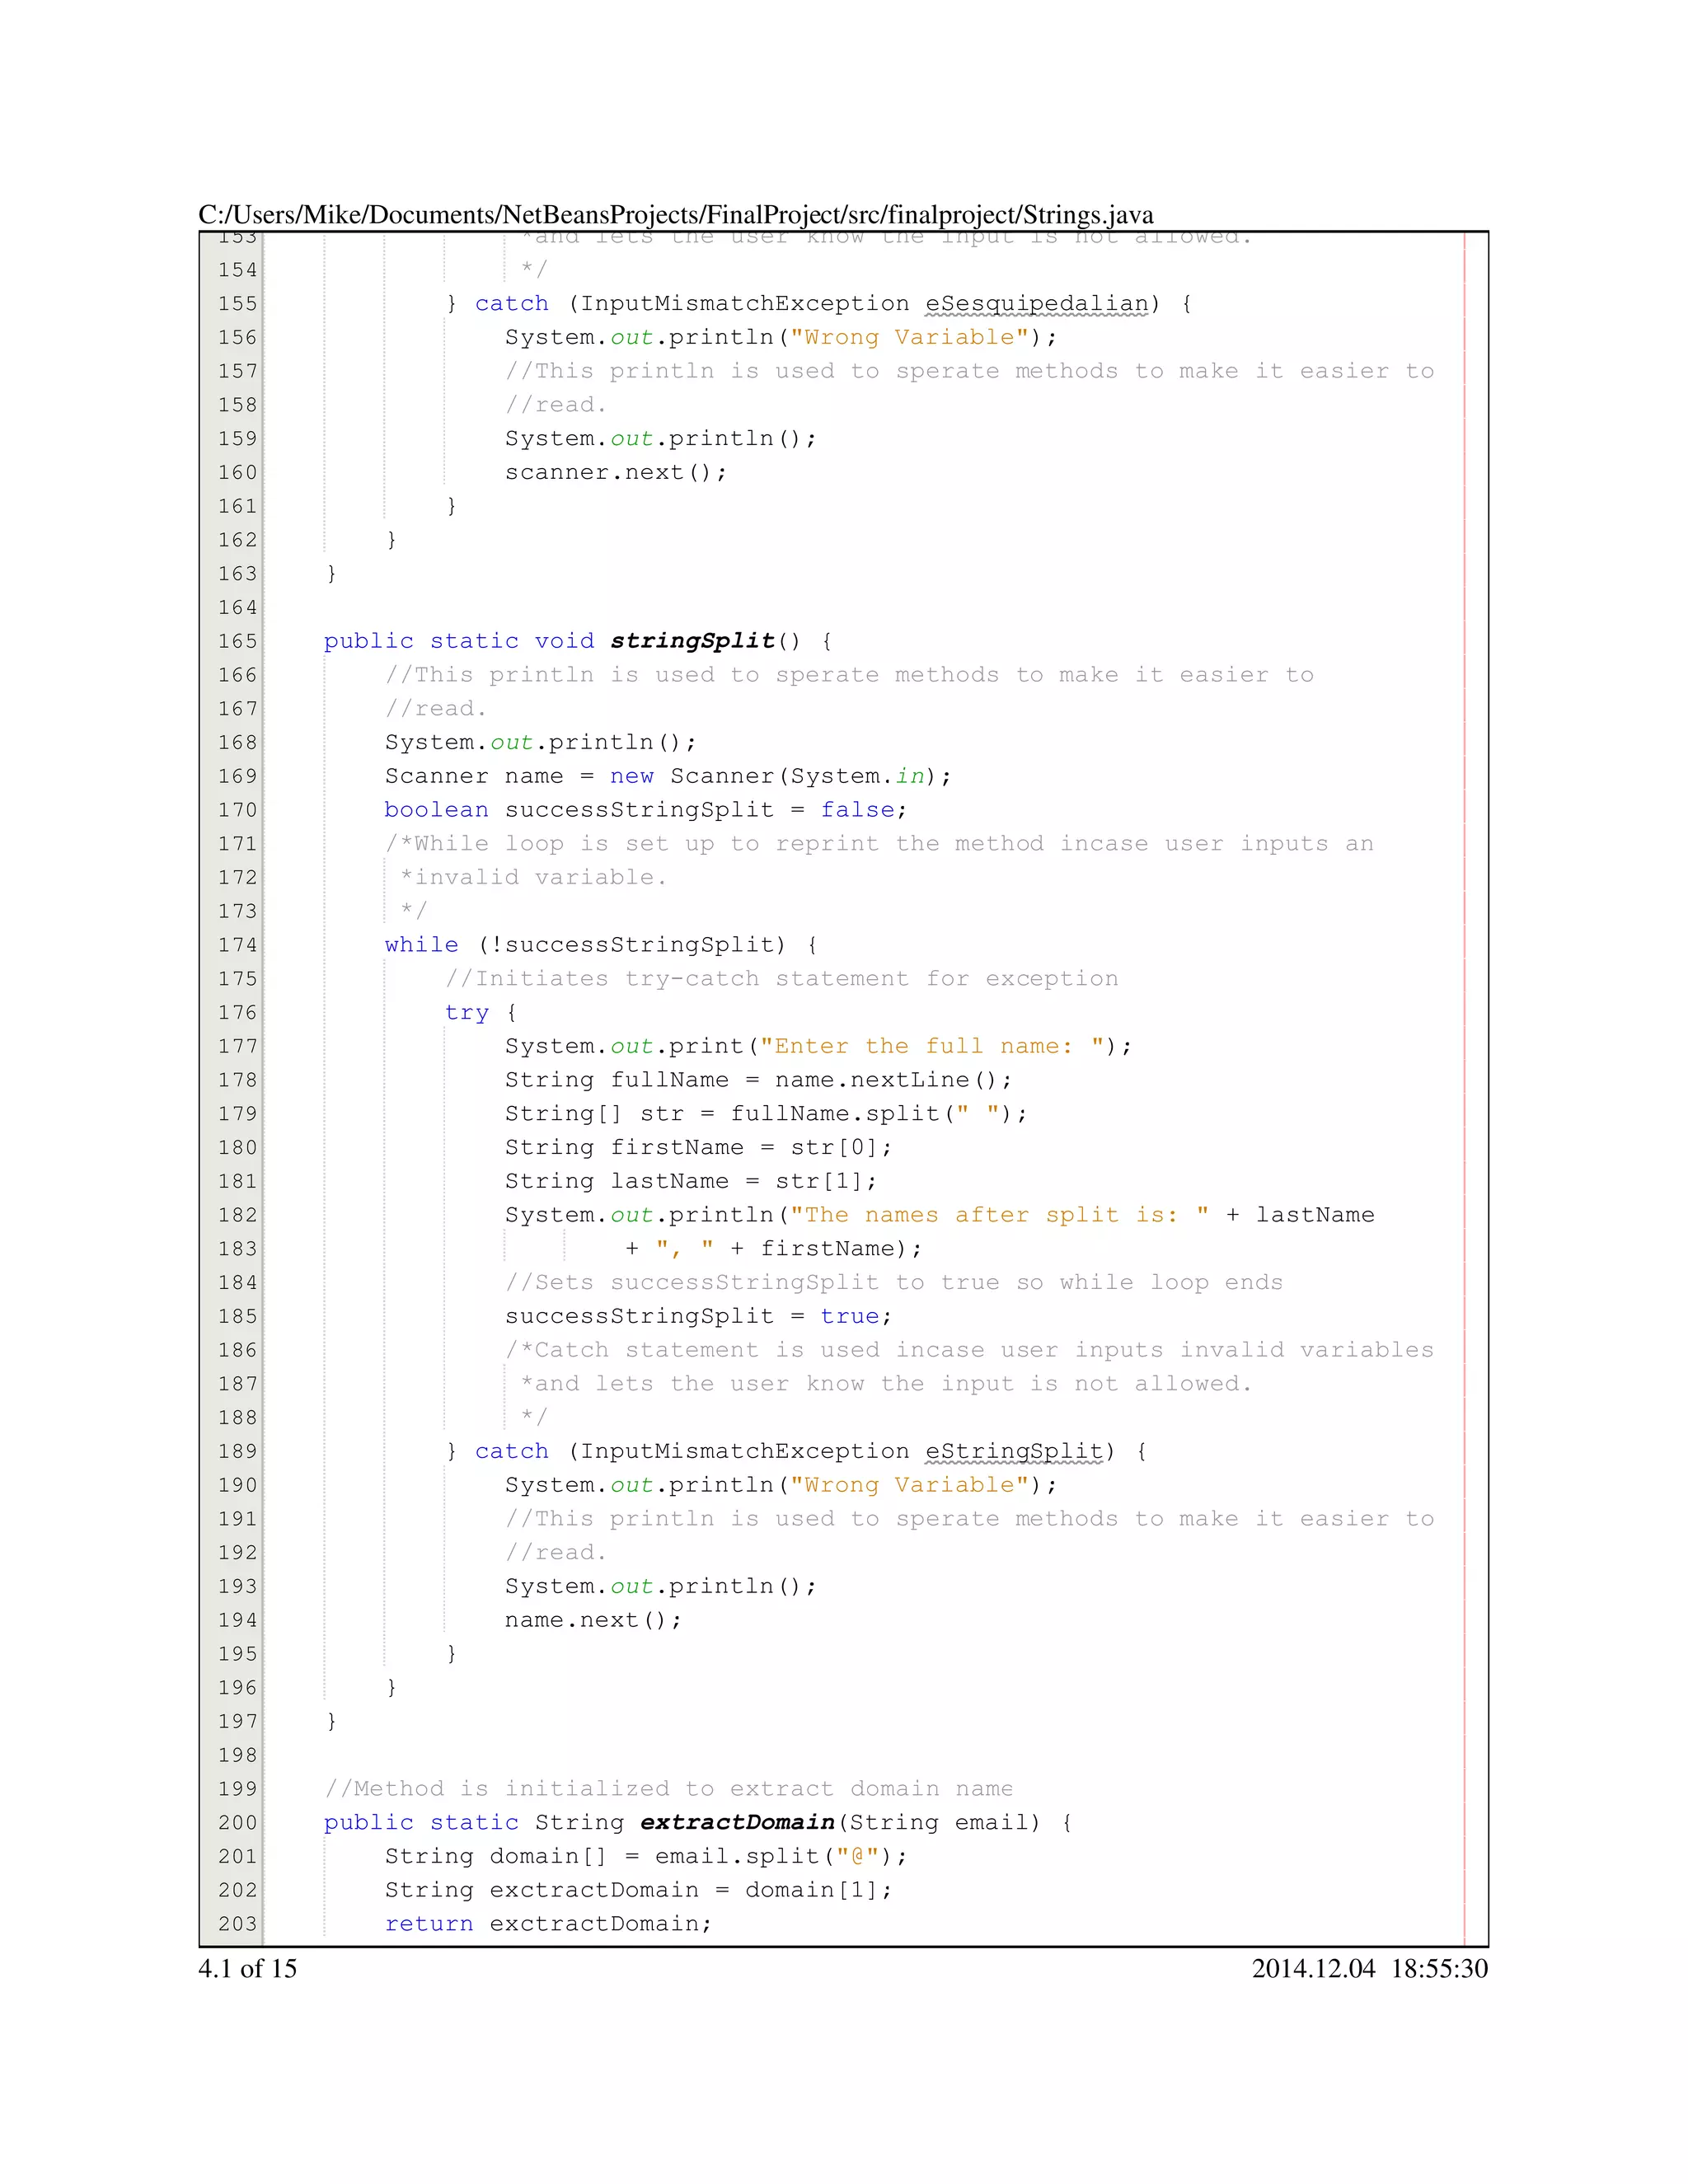Click line number 165 in gutter
The height and width of the screenshot is (2184, 1688).
237,641
